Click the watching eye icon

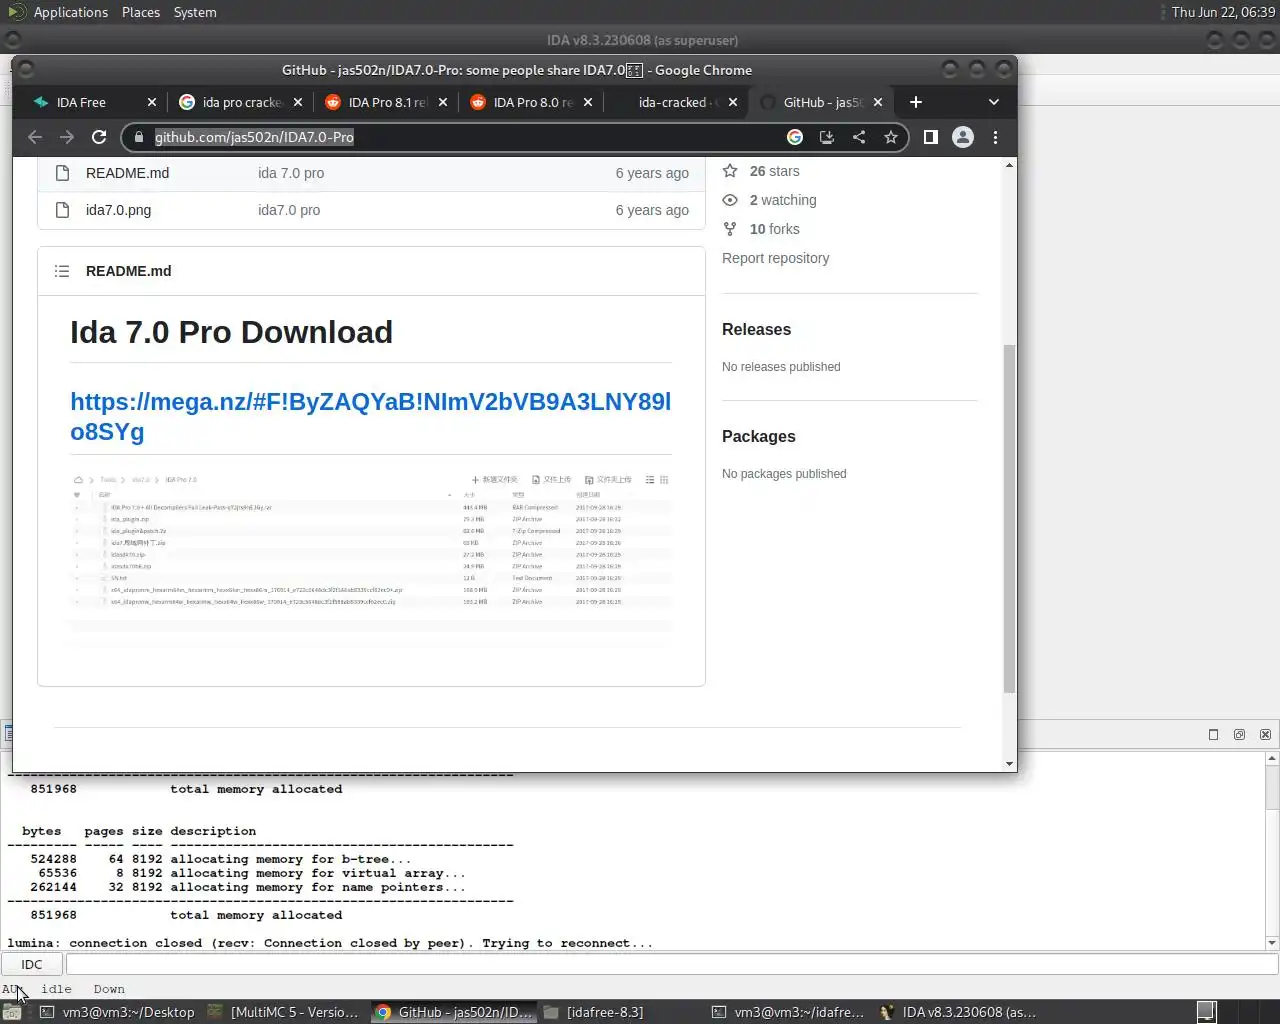click(x=730, y=200)
